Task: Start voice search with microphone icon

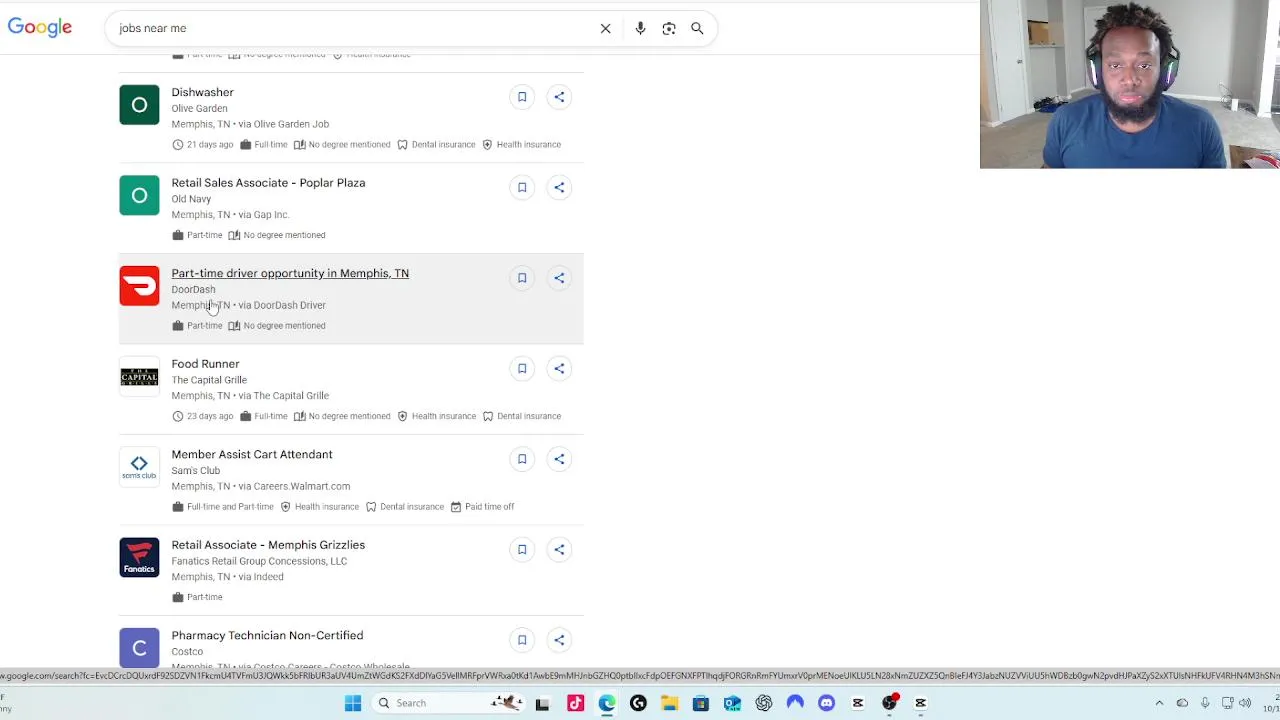Action: pos(640,28)
